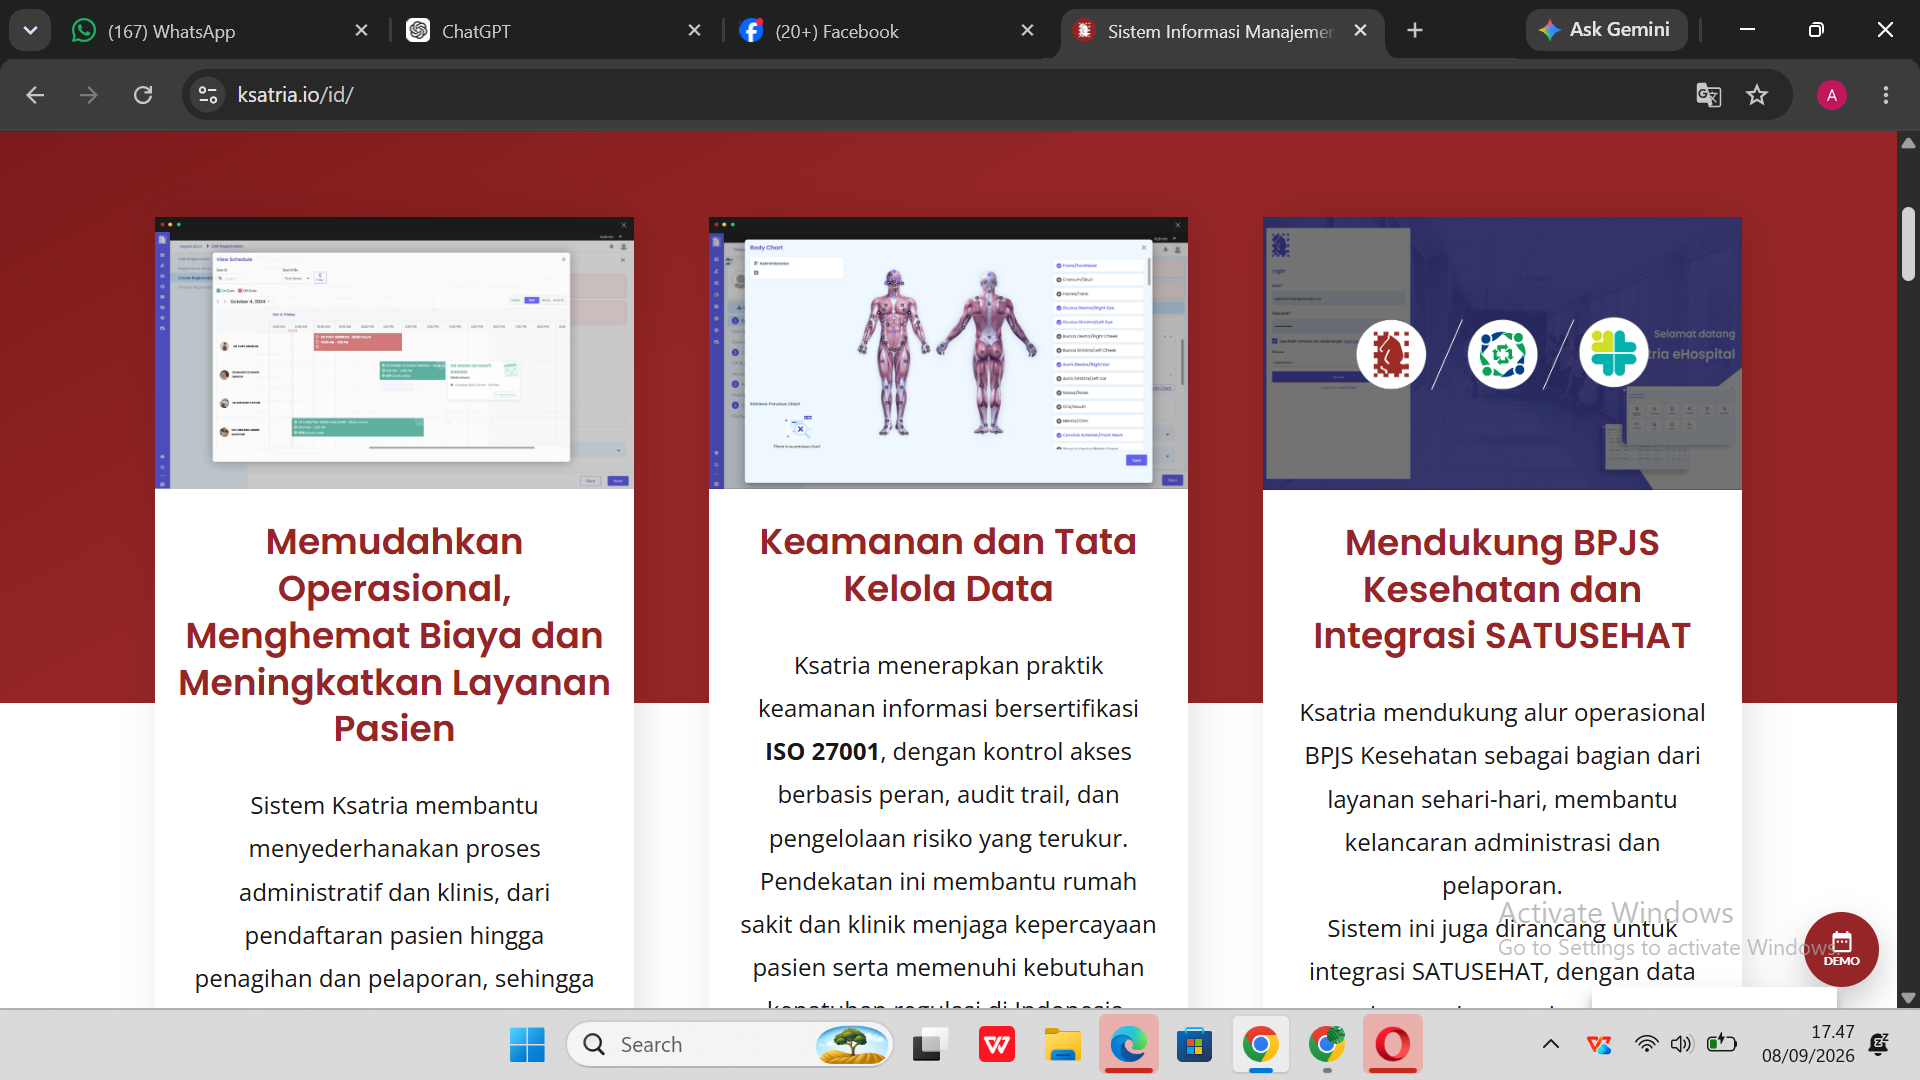Click the Ask Gemini button

(1606, 30)
